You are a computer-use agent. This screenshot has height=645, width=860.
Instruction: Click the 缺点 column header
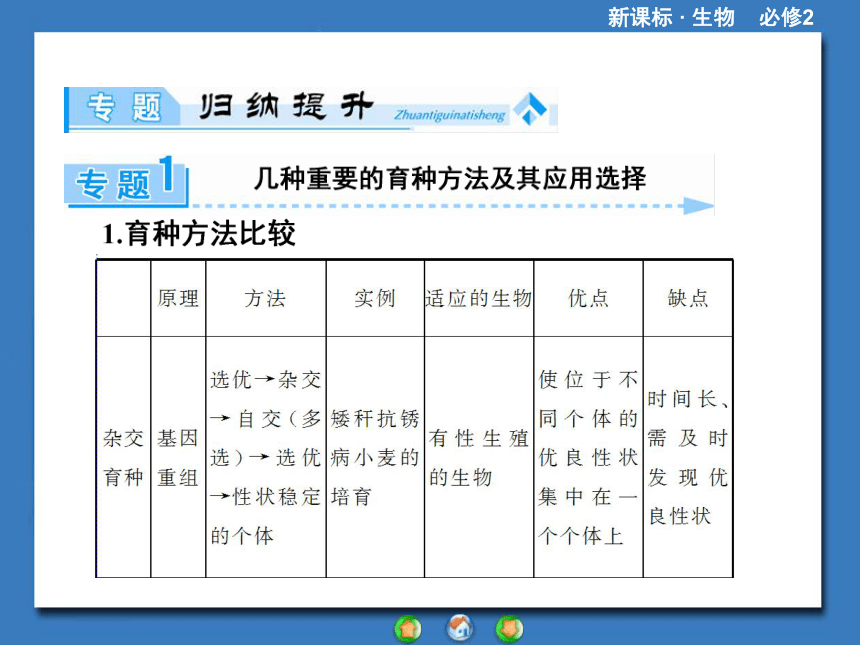pyautogui.click(x=688, y=298)
